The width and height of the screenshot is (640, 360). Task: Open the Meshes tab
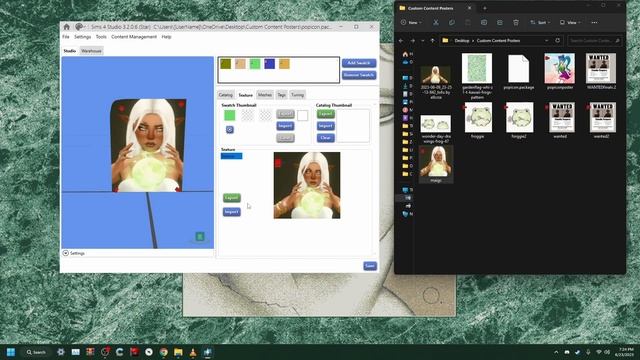point(264,95)
